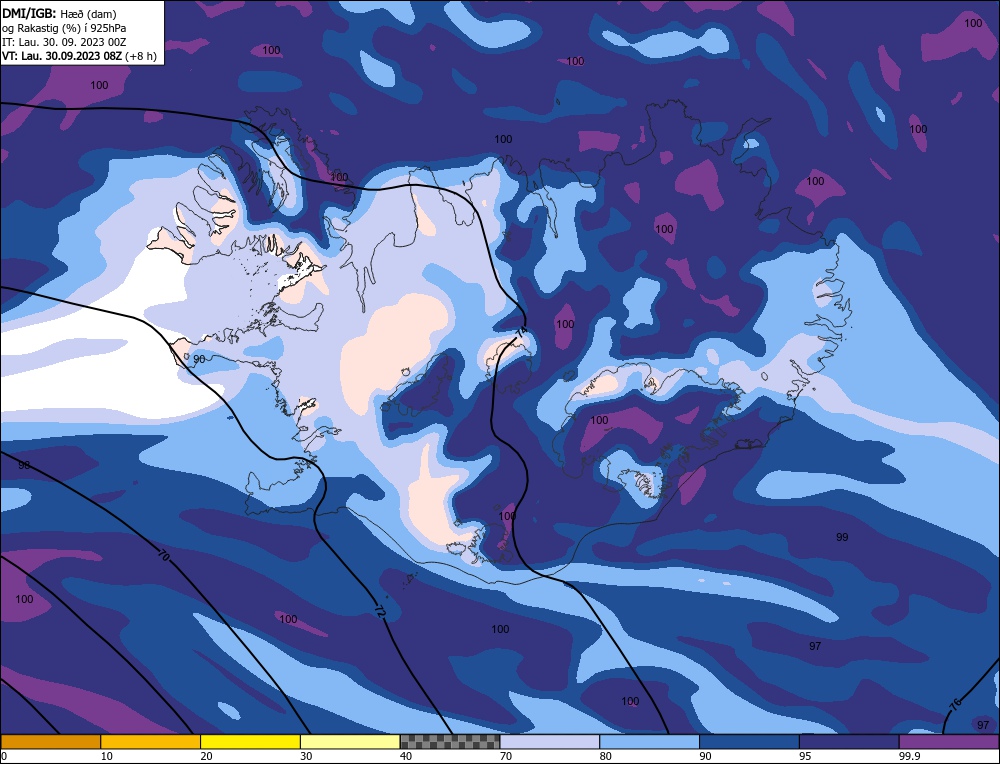Image resolution: width=1000 pixels, height=764 pixels.
Task: Choose the dark navy 95–99.9 legend swatch
Action: pos(849,741)
